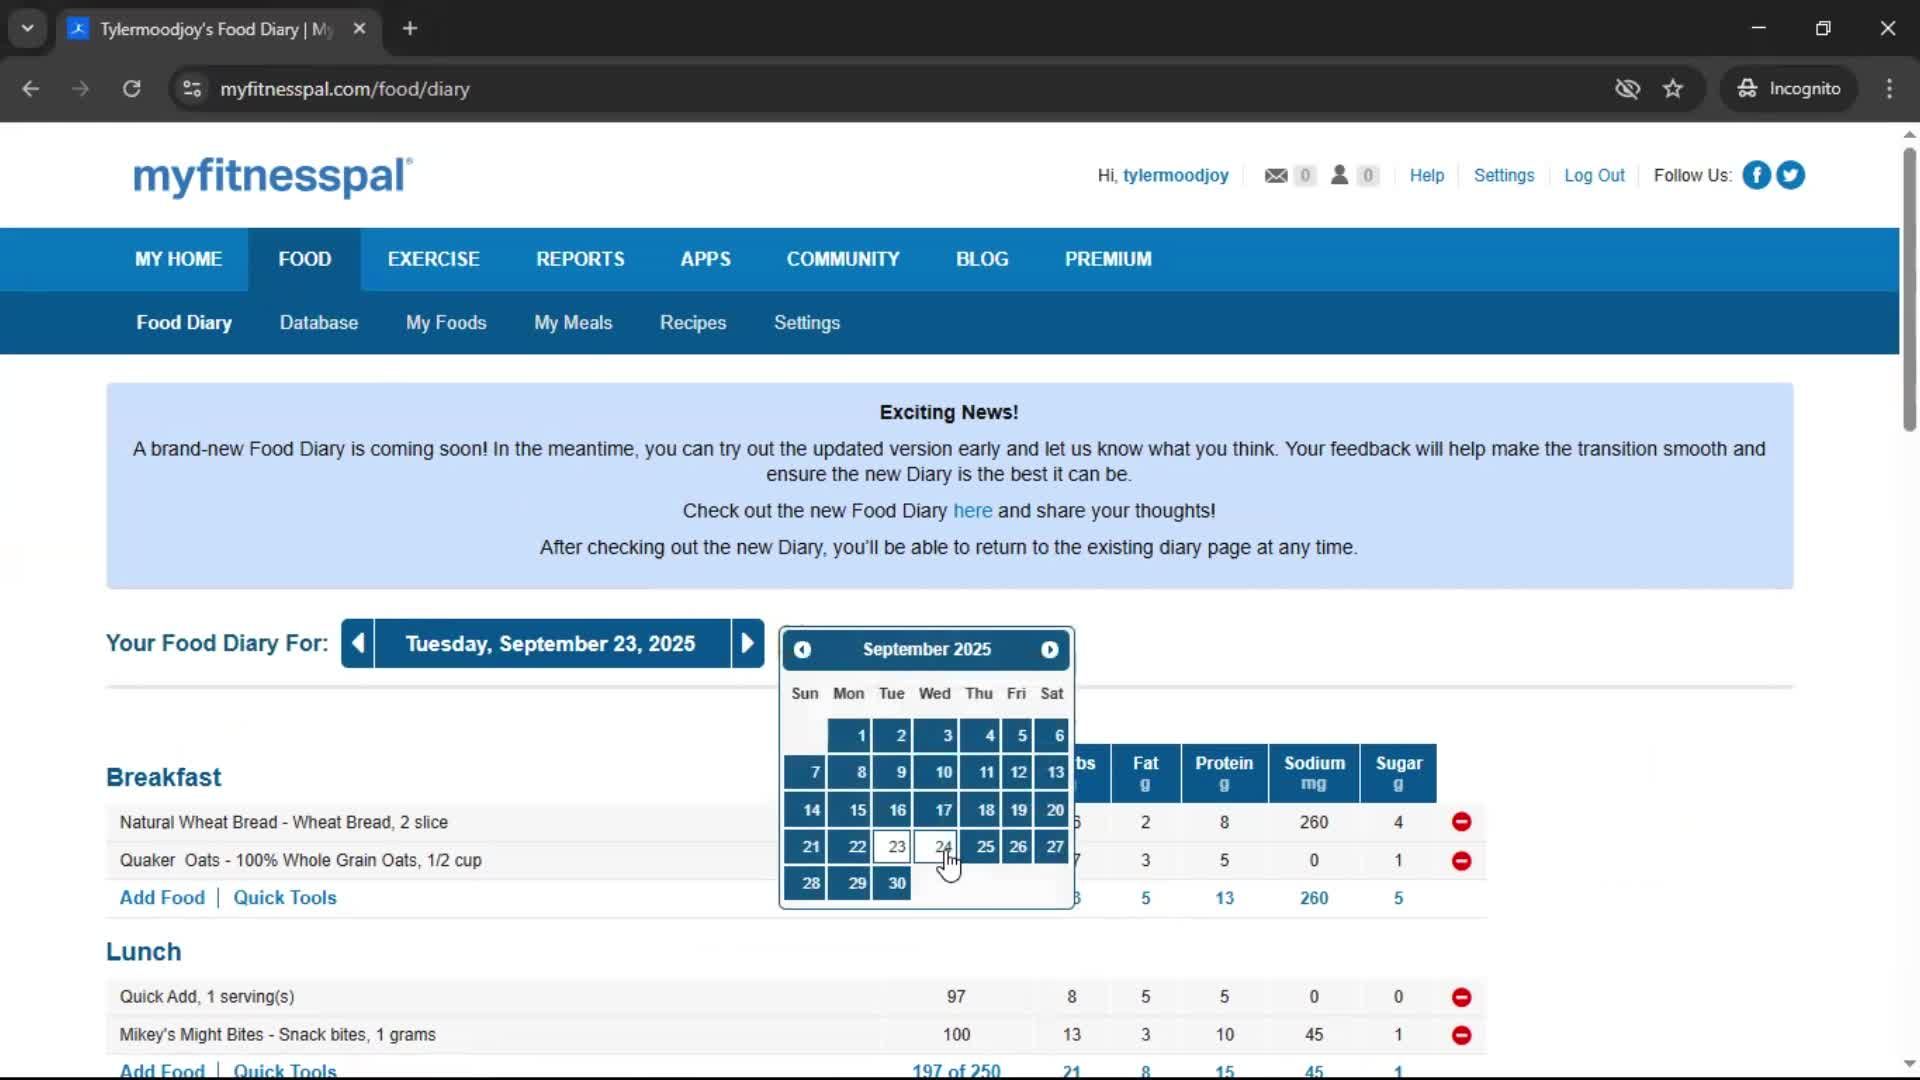Open Help link
Viewport: 1920px width, 1080px height.
coord(1427,175)
